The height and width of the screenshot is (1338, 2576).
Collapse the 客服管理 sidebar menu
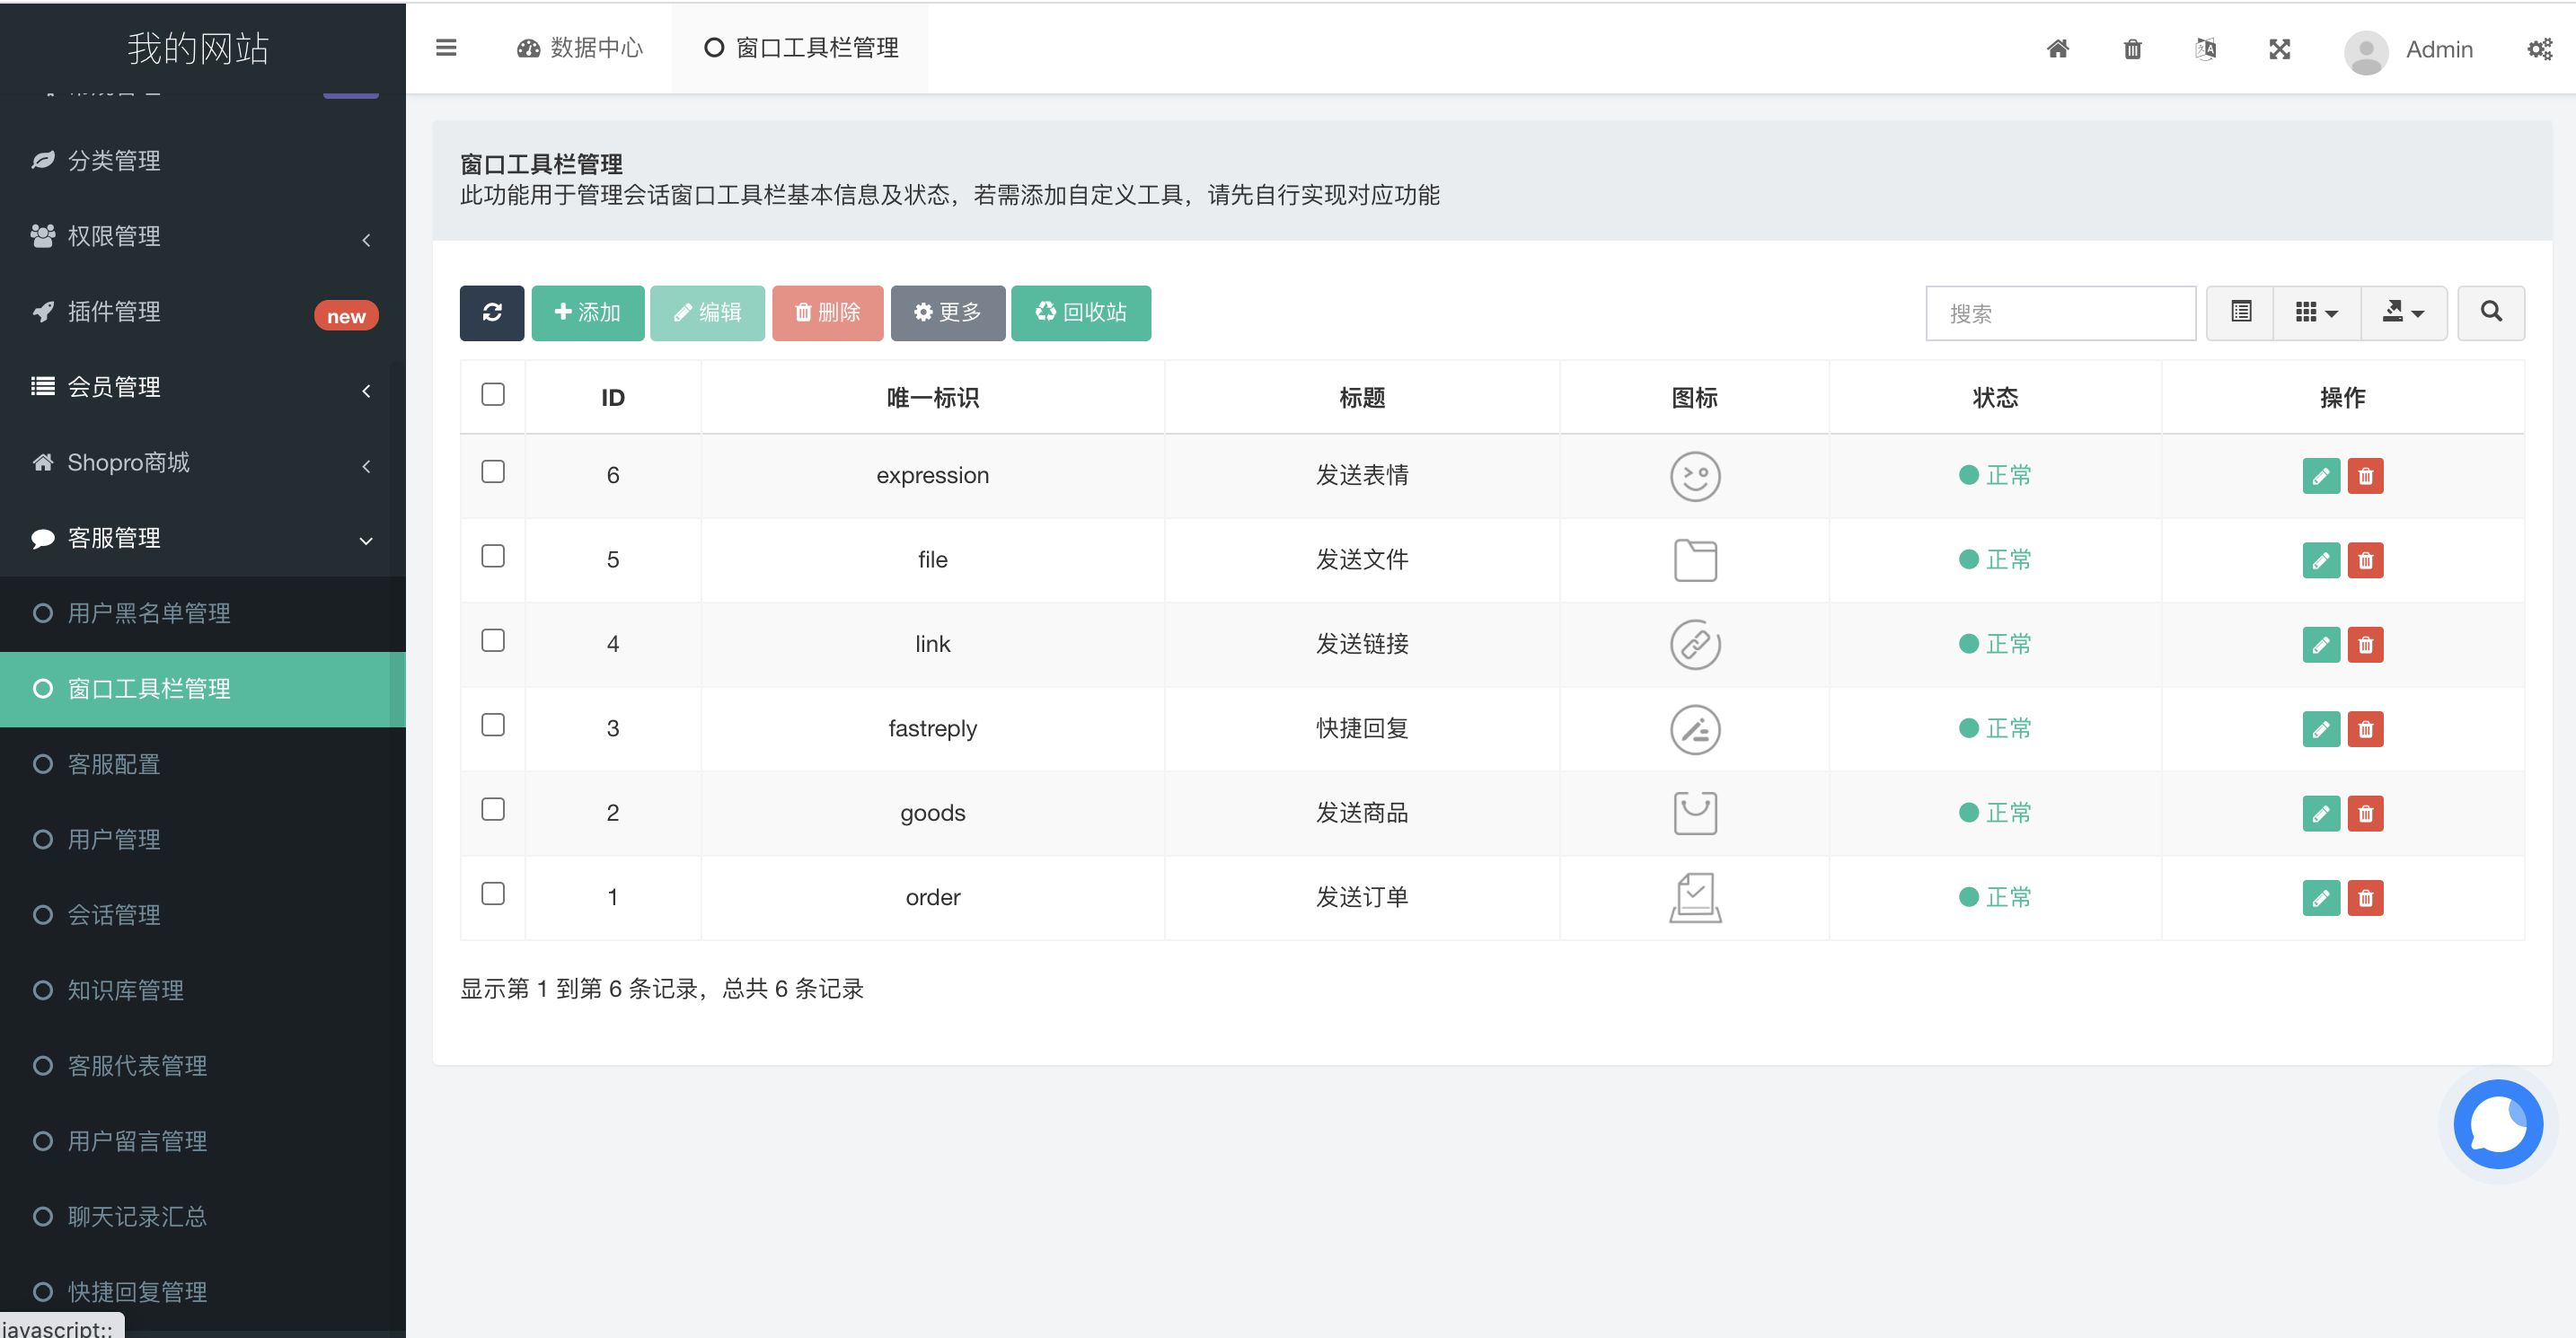203,538
